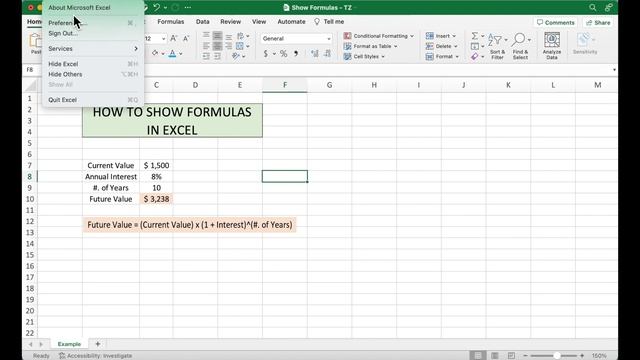
Task: Open the font size dropdown arrow
Action: point(163,38)
